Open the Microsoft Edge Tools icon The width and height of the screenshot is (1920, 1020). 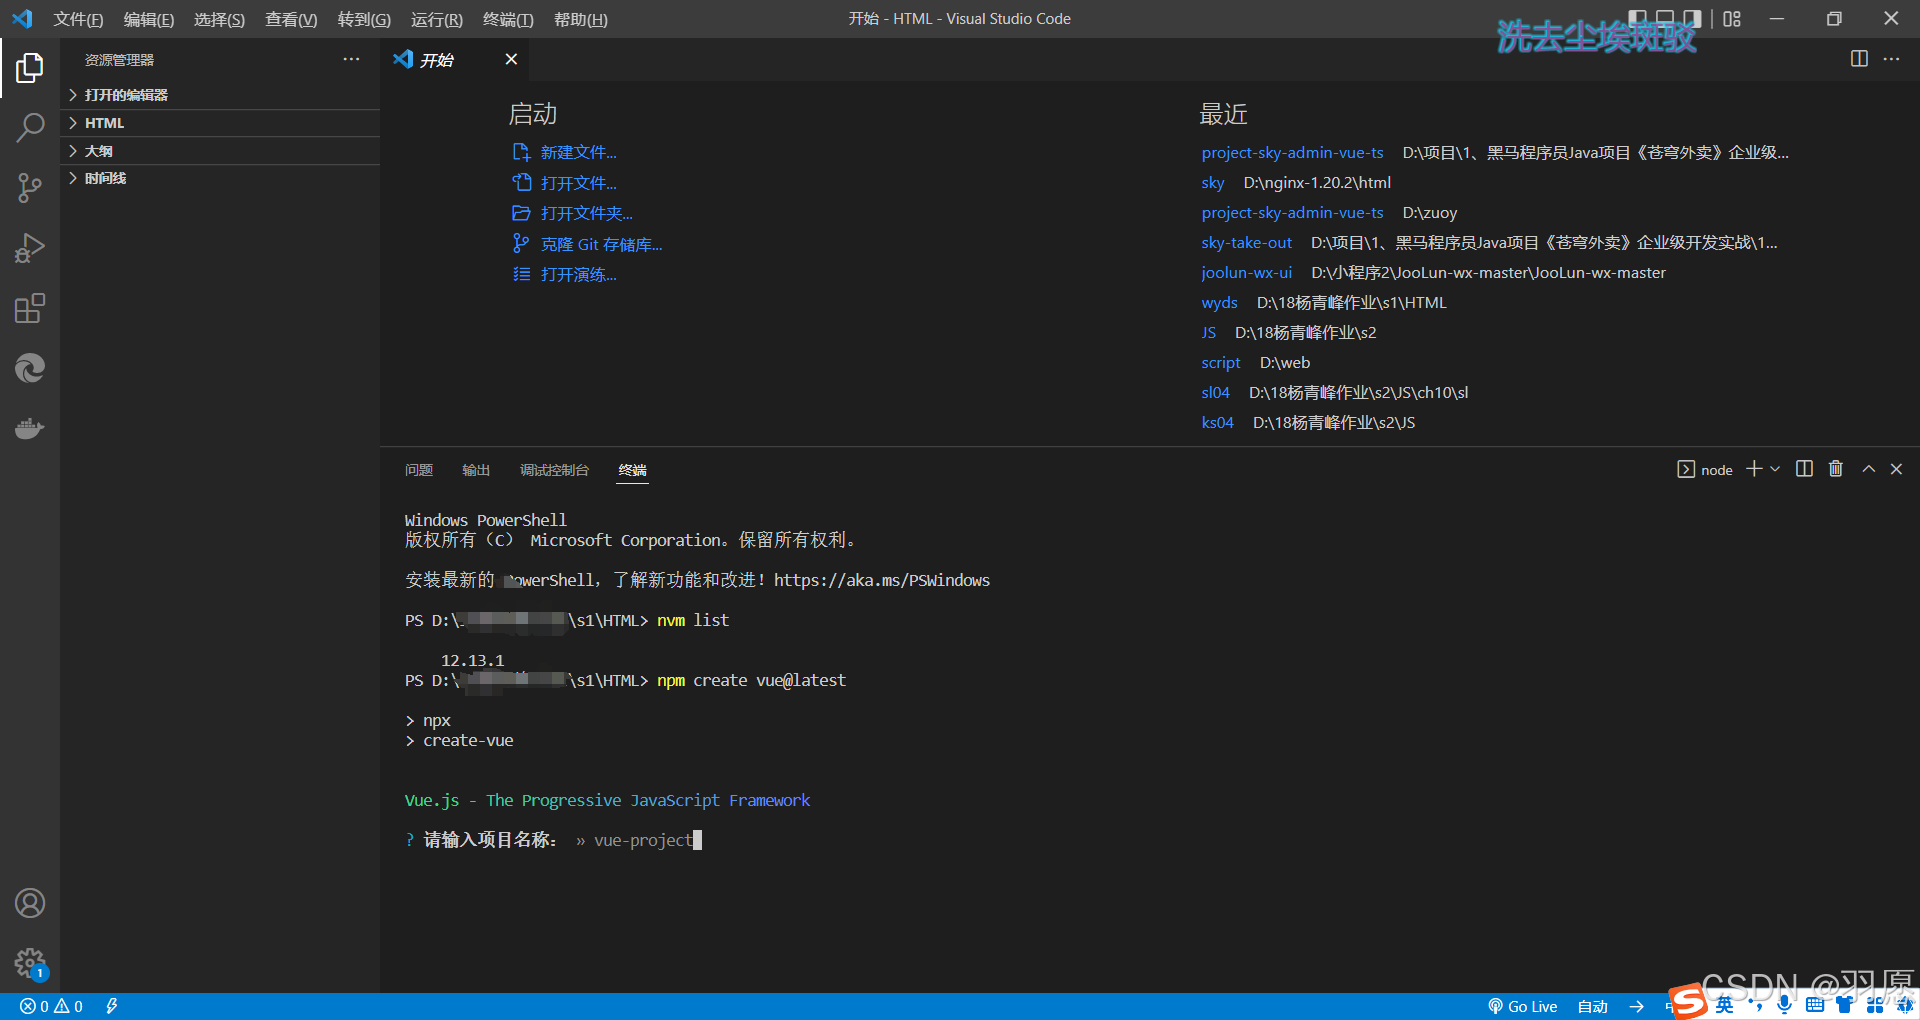point(30,368)
